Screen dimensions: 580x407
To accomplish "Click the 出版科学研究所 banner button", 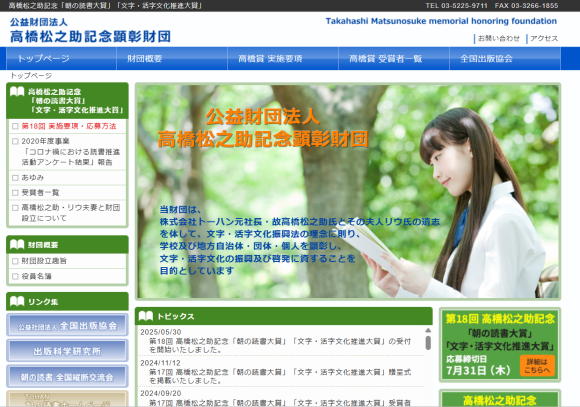I will [x=67, y=350].
